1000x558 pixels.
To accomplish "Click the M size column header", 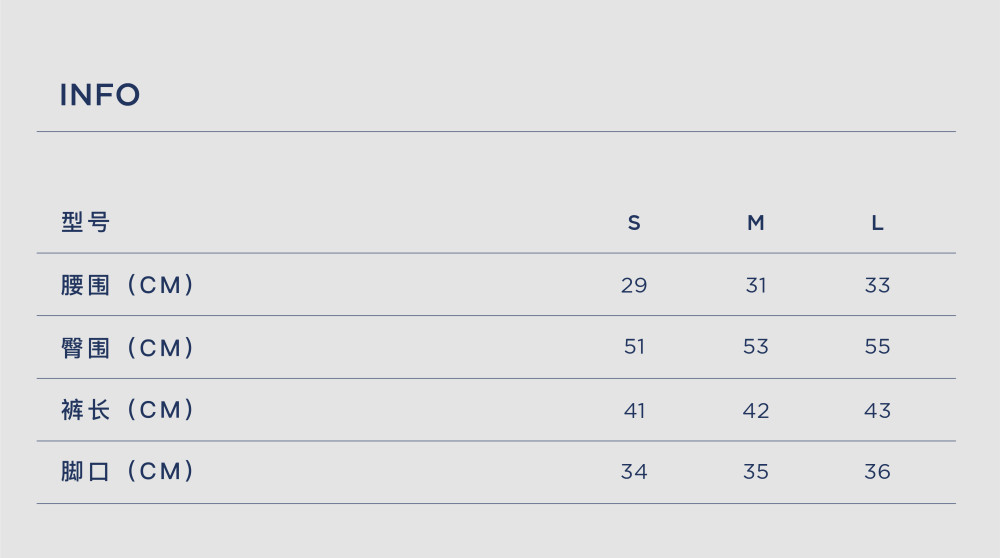I will (x=756, y=223).
